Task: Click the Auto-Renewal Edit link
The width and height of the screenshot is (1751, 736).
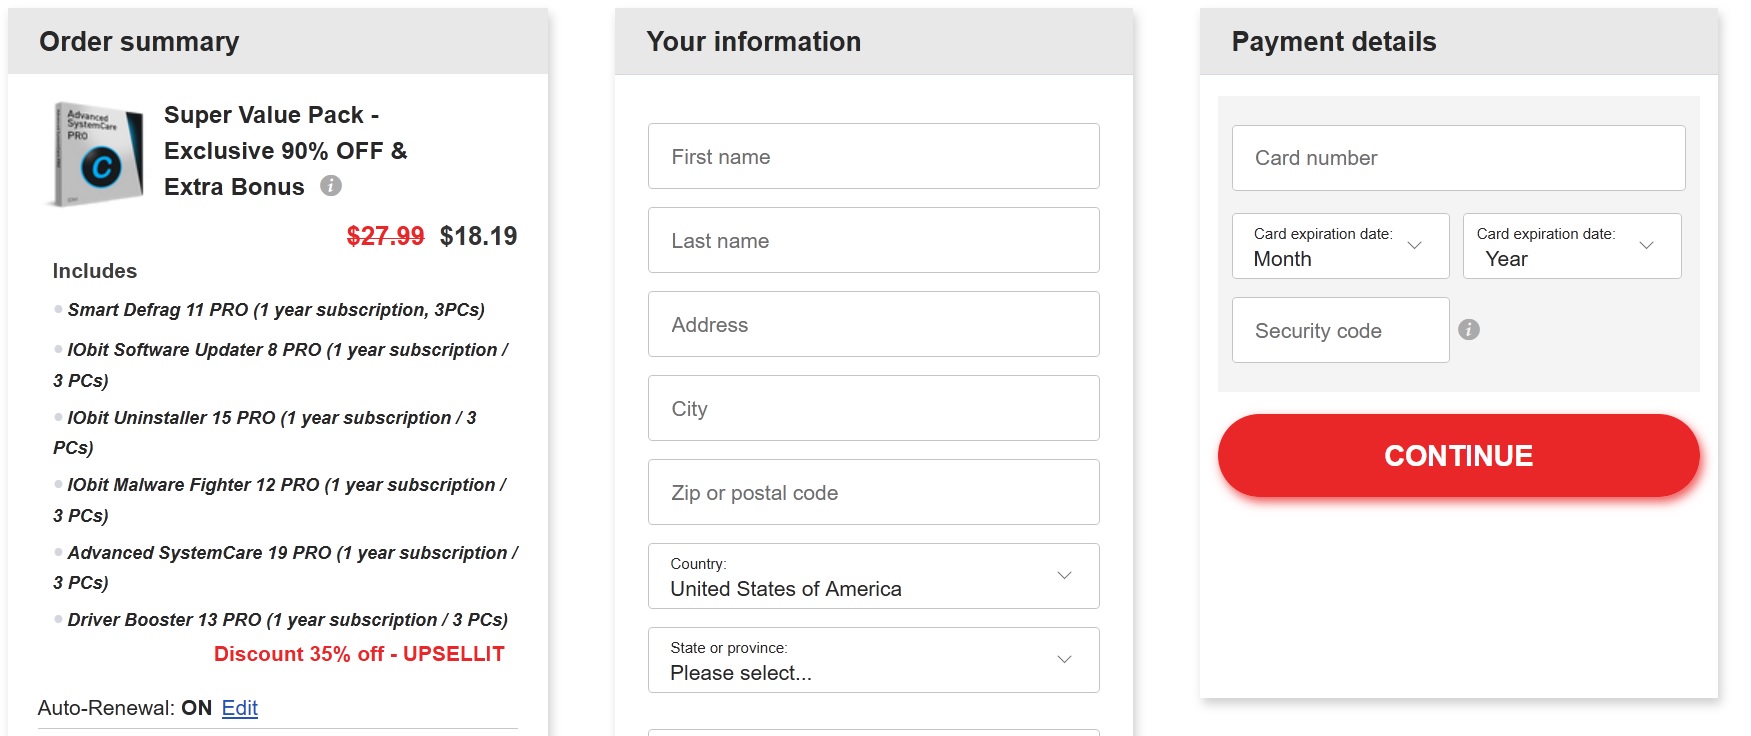Action: point(239,708)
